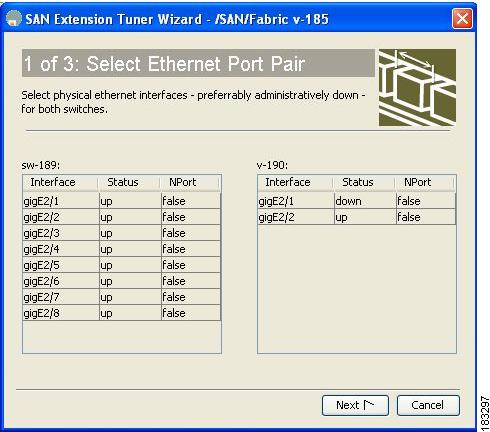Click the SAN wizard title bar icon

(14, 18)
